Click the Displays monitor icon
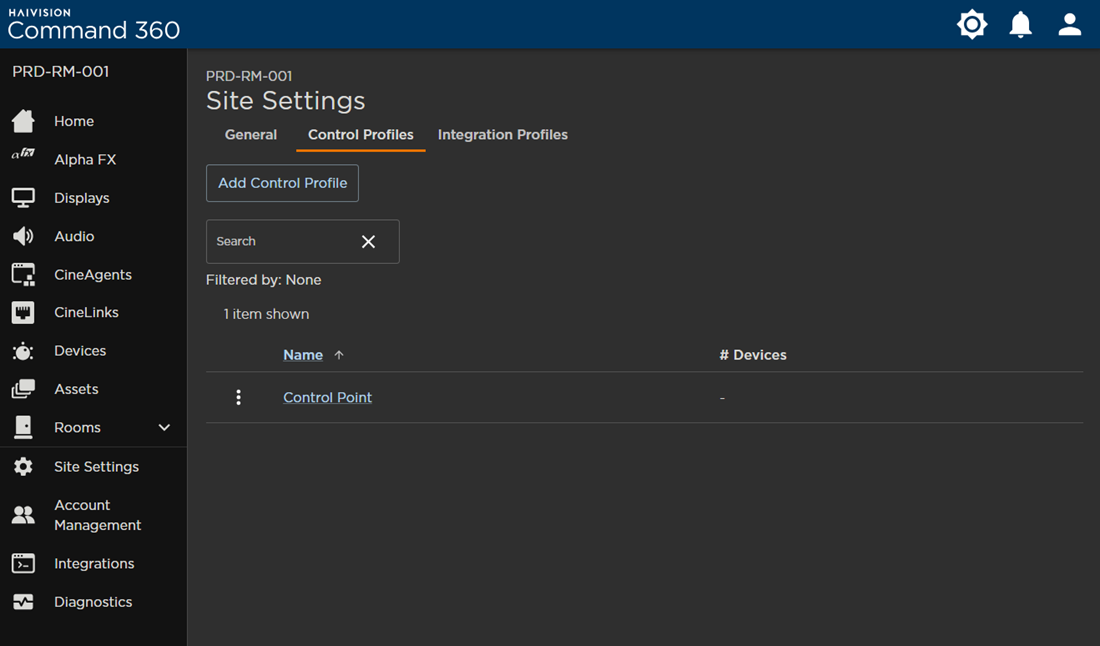This screenshot has height=646, width=1100. (x=23, y=198)
